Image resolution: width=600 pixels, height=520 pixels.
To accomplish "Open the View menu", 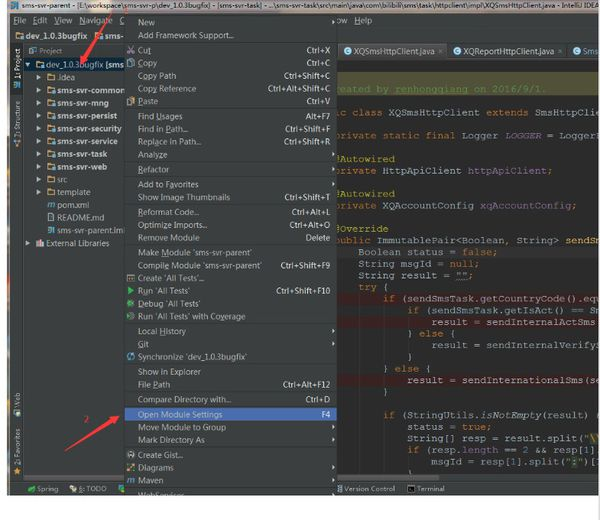I will pyautogui.click(x=63, y=21).
